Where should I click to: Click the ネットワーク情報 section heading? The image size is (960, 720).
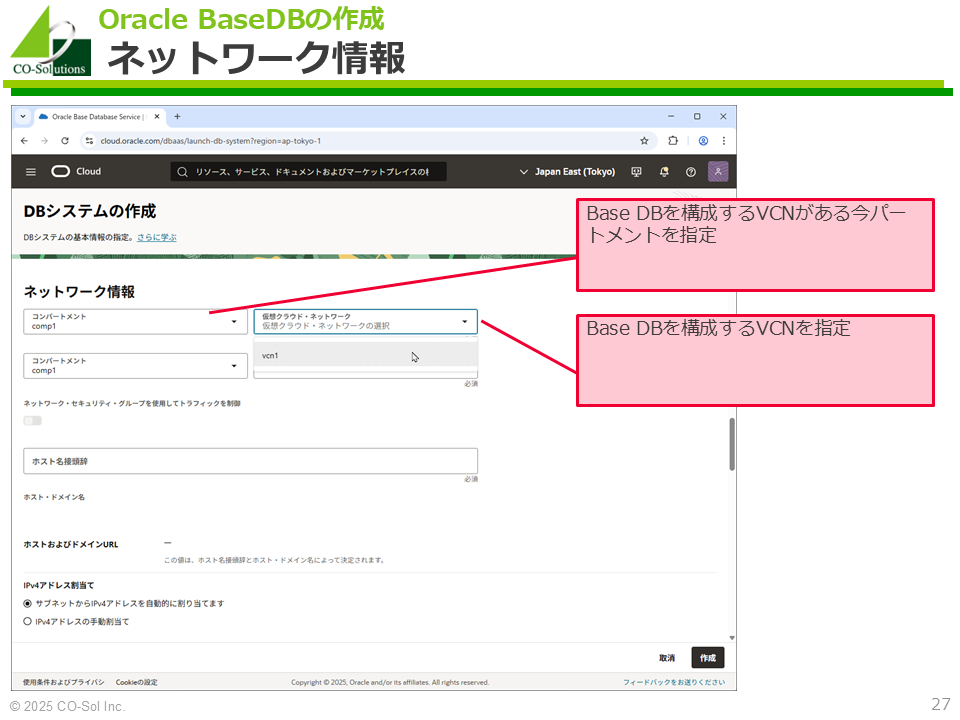[79, 292]
